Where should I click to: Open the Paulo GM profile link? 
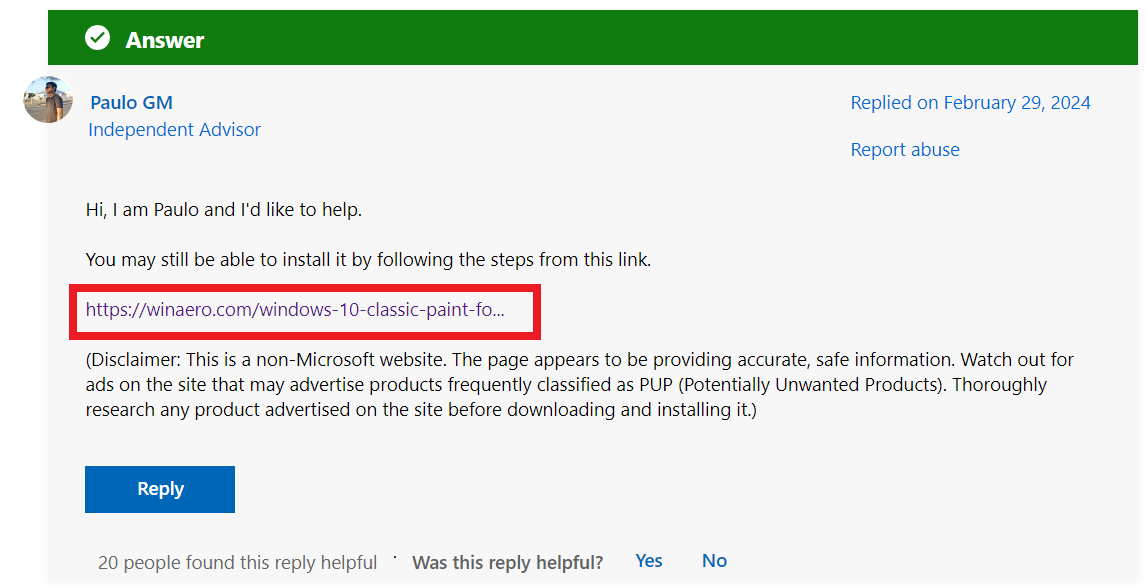pyautogui.click(x=132, y=103)
